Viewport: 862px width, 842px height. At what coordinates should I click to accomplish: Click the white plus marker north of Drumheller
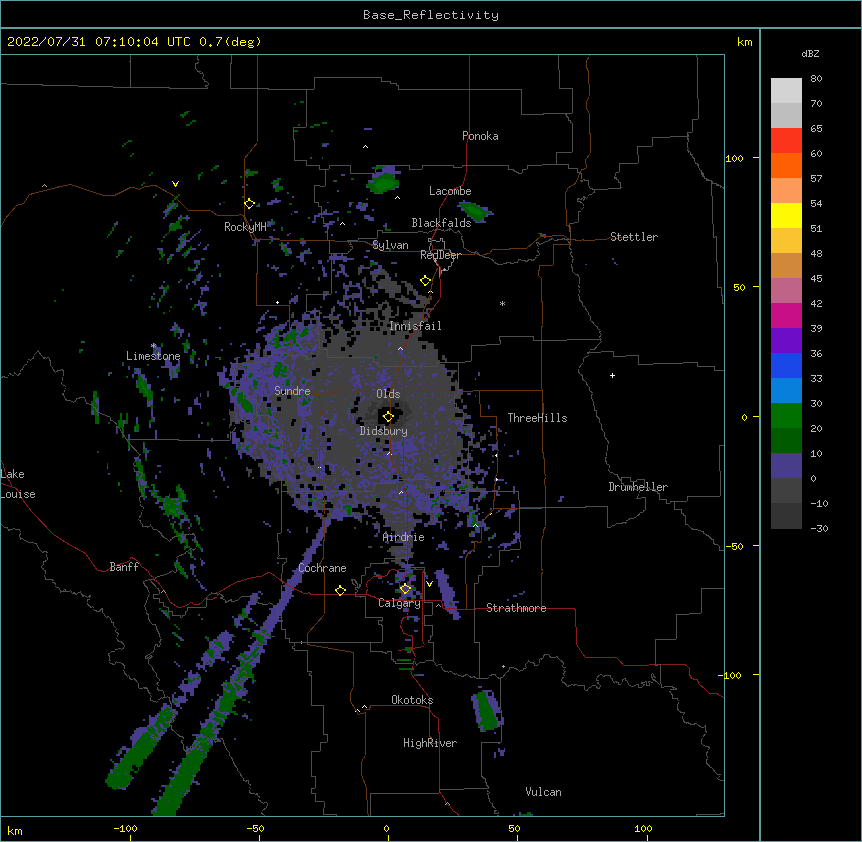tap(612, 375)
